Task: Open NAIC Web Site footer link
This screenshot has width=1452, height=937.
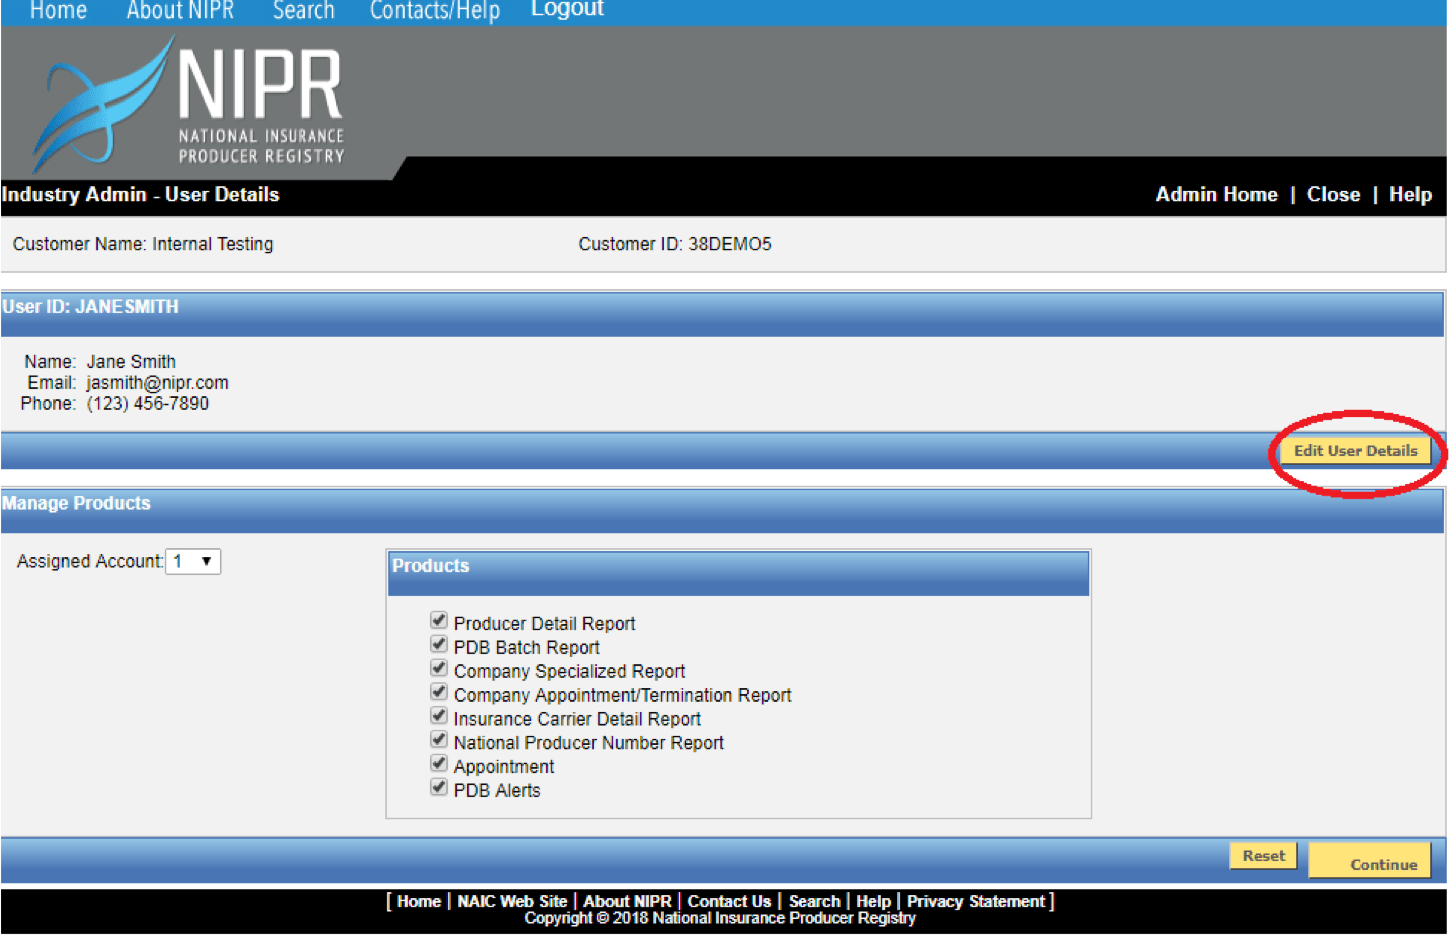Action: coord(512,902)
